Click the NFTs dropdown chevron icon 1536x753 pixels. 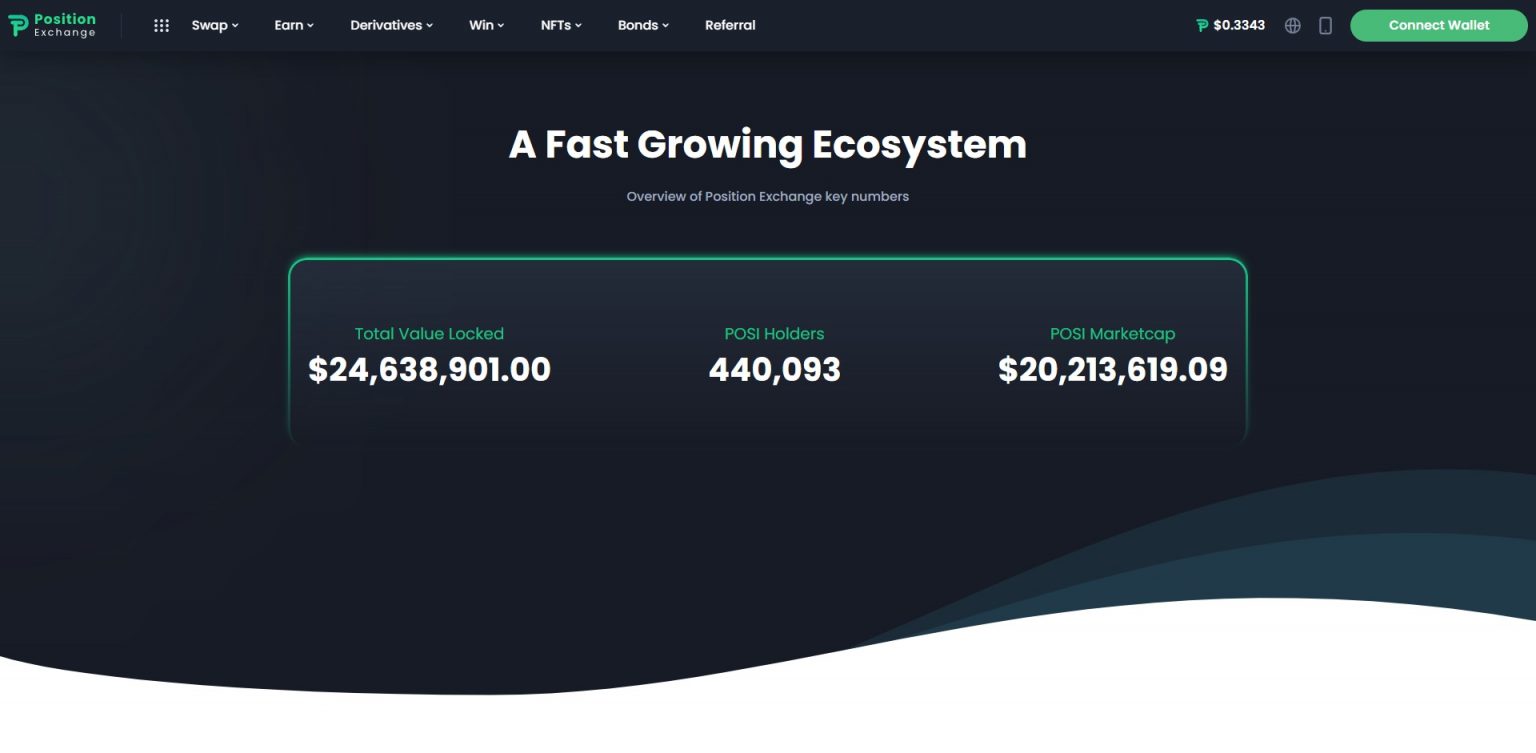[x=577, y=26]
